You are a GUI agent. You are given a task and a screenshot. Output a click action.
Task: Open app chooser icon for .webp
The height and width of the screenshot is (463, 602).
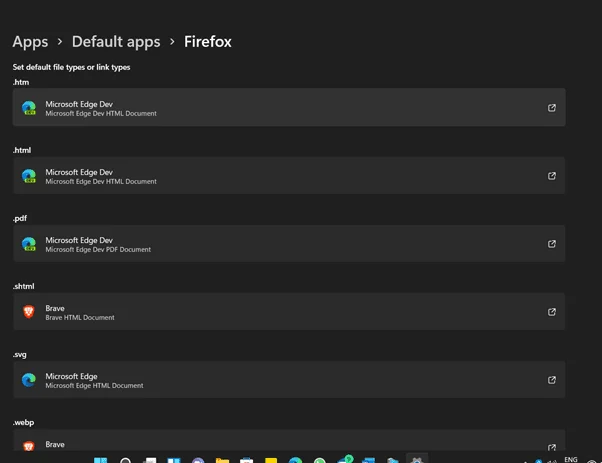(552, 447)
